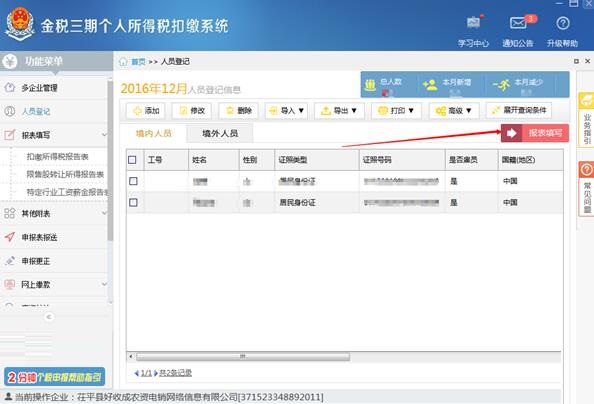Open the 导出 export dropdown
Screen dimensions: 594x404
coord(339,111)
